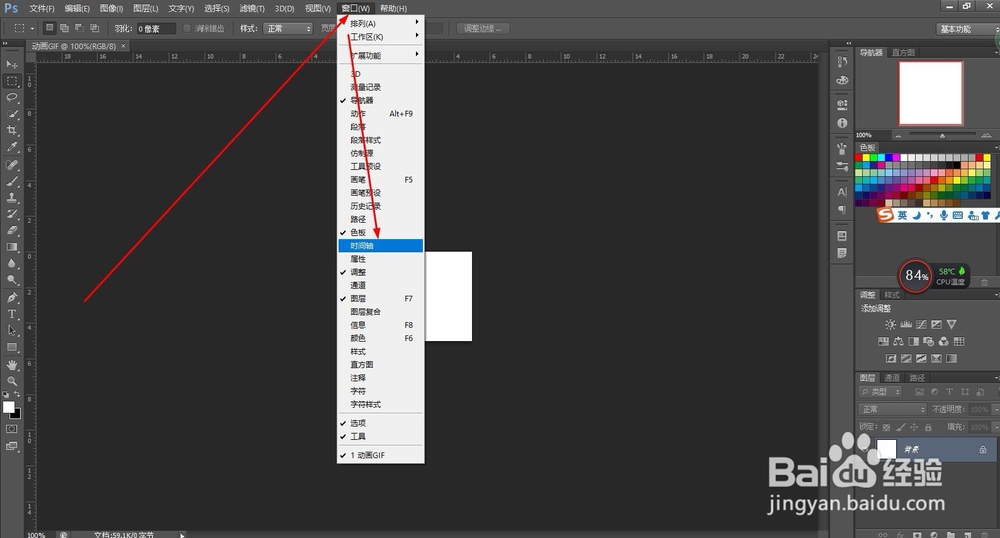Switch to the 直方图 tab
Screen dimensions: 1000x538
coord(903,52)
